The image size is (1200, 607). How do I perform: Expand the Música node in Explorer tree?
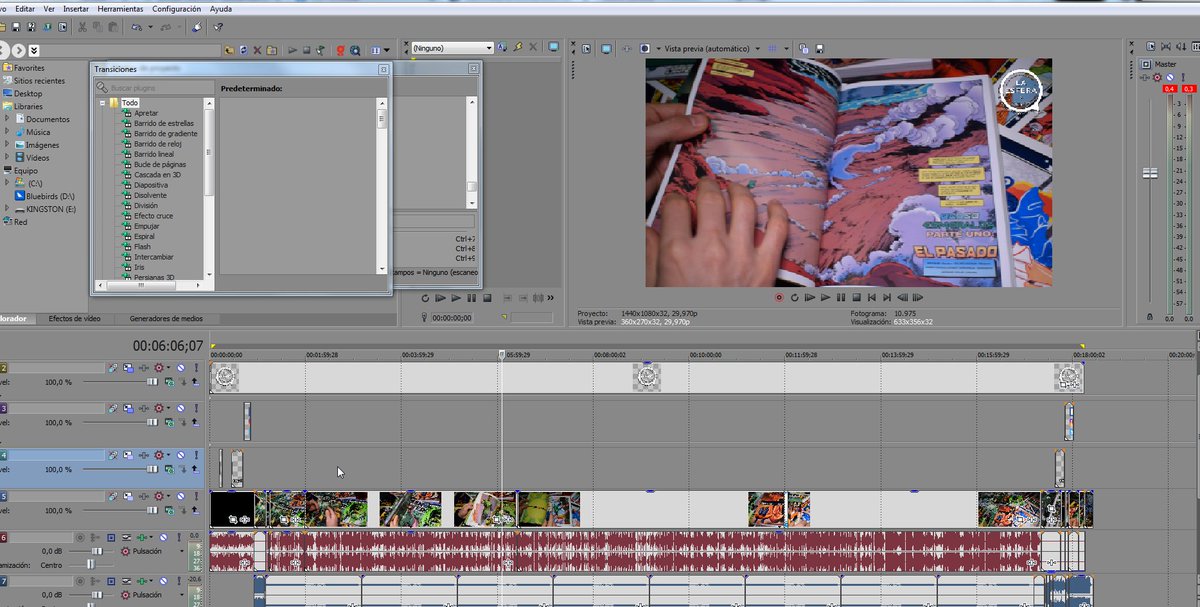coord(7,132)
